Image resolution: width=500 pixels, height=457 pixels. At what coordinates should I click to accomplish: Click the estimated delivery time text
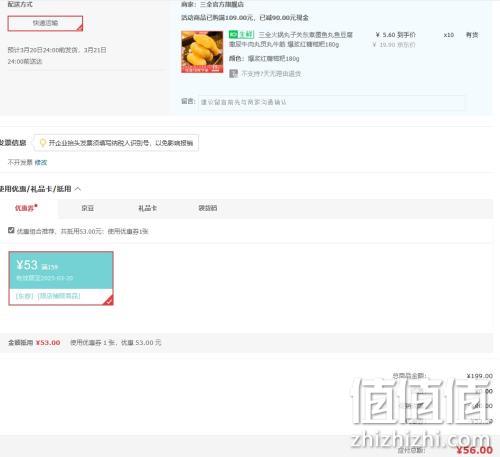click(57, 56)
